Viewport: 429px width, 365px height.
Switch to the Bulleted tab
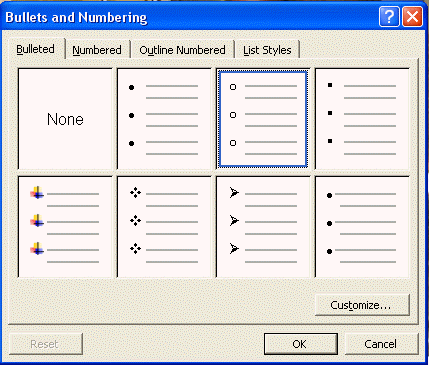point(36,49)
